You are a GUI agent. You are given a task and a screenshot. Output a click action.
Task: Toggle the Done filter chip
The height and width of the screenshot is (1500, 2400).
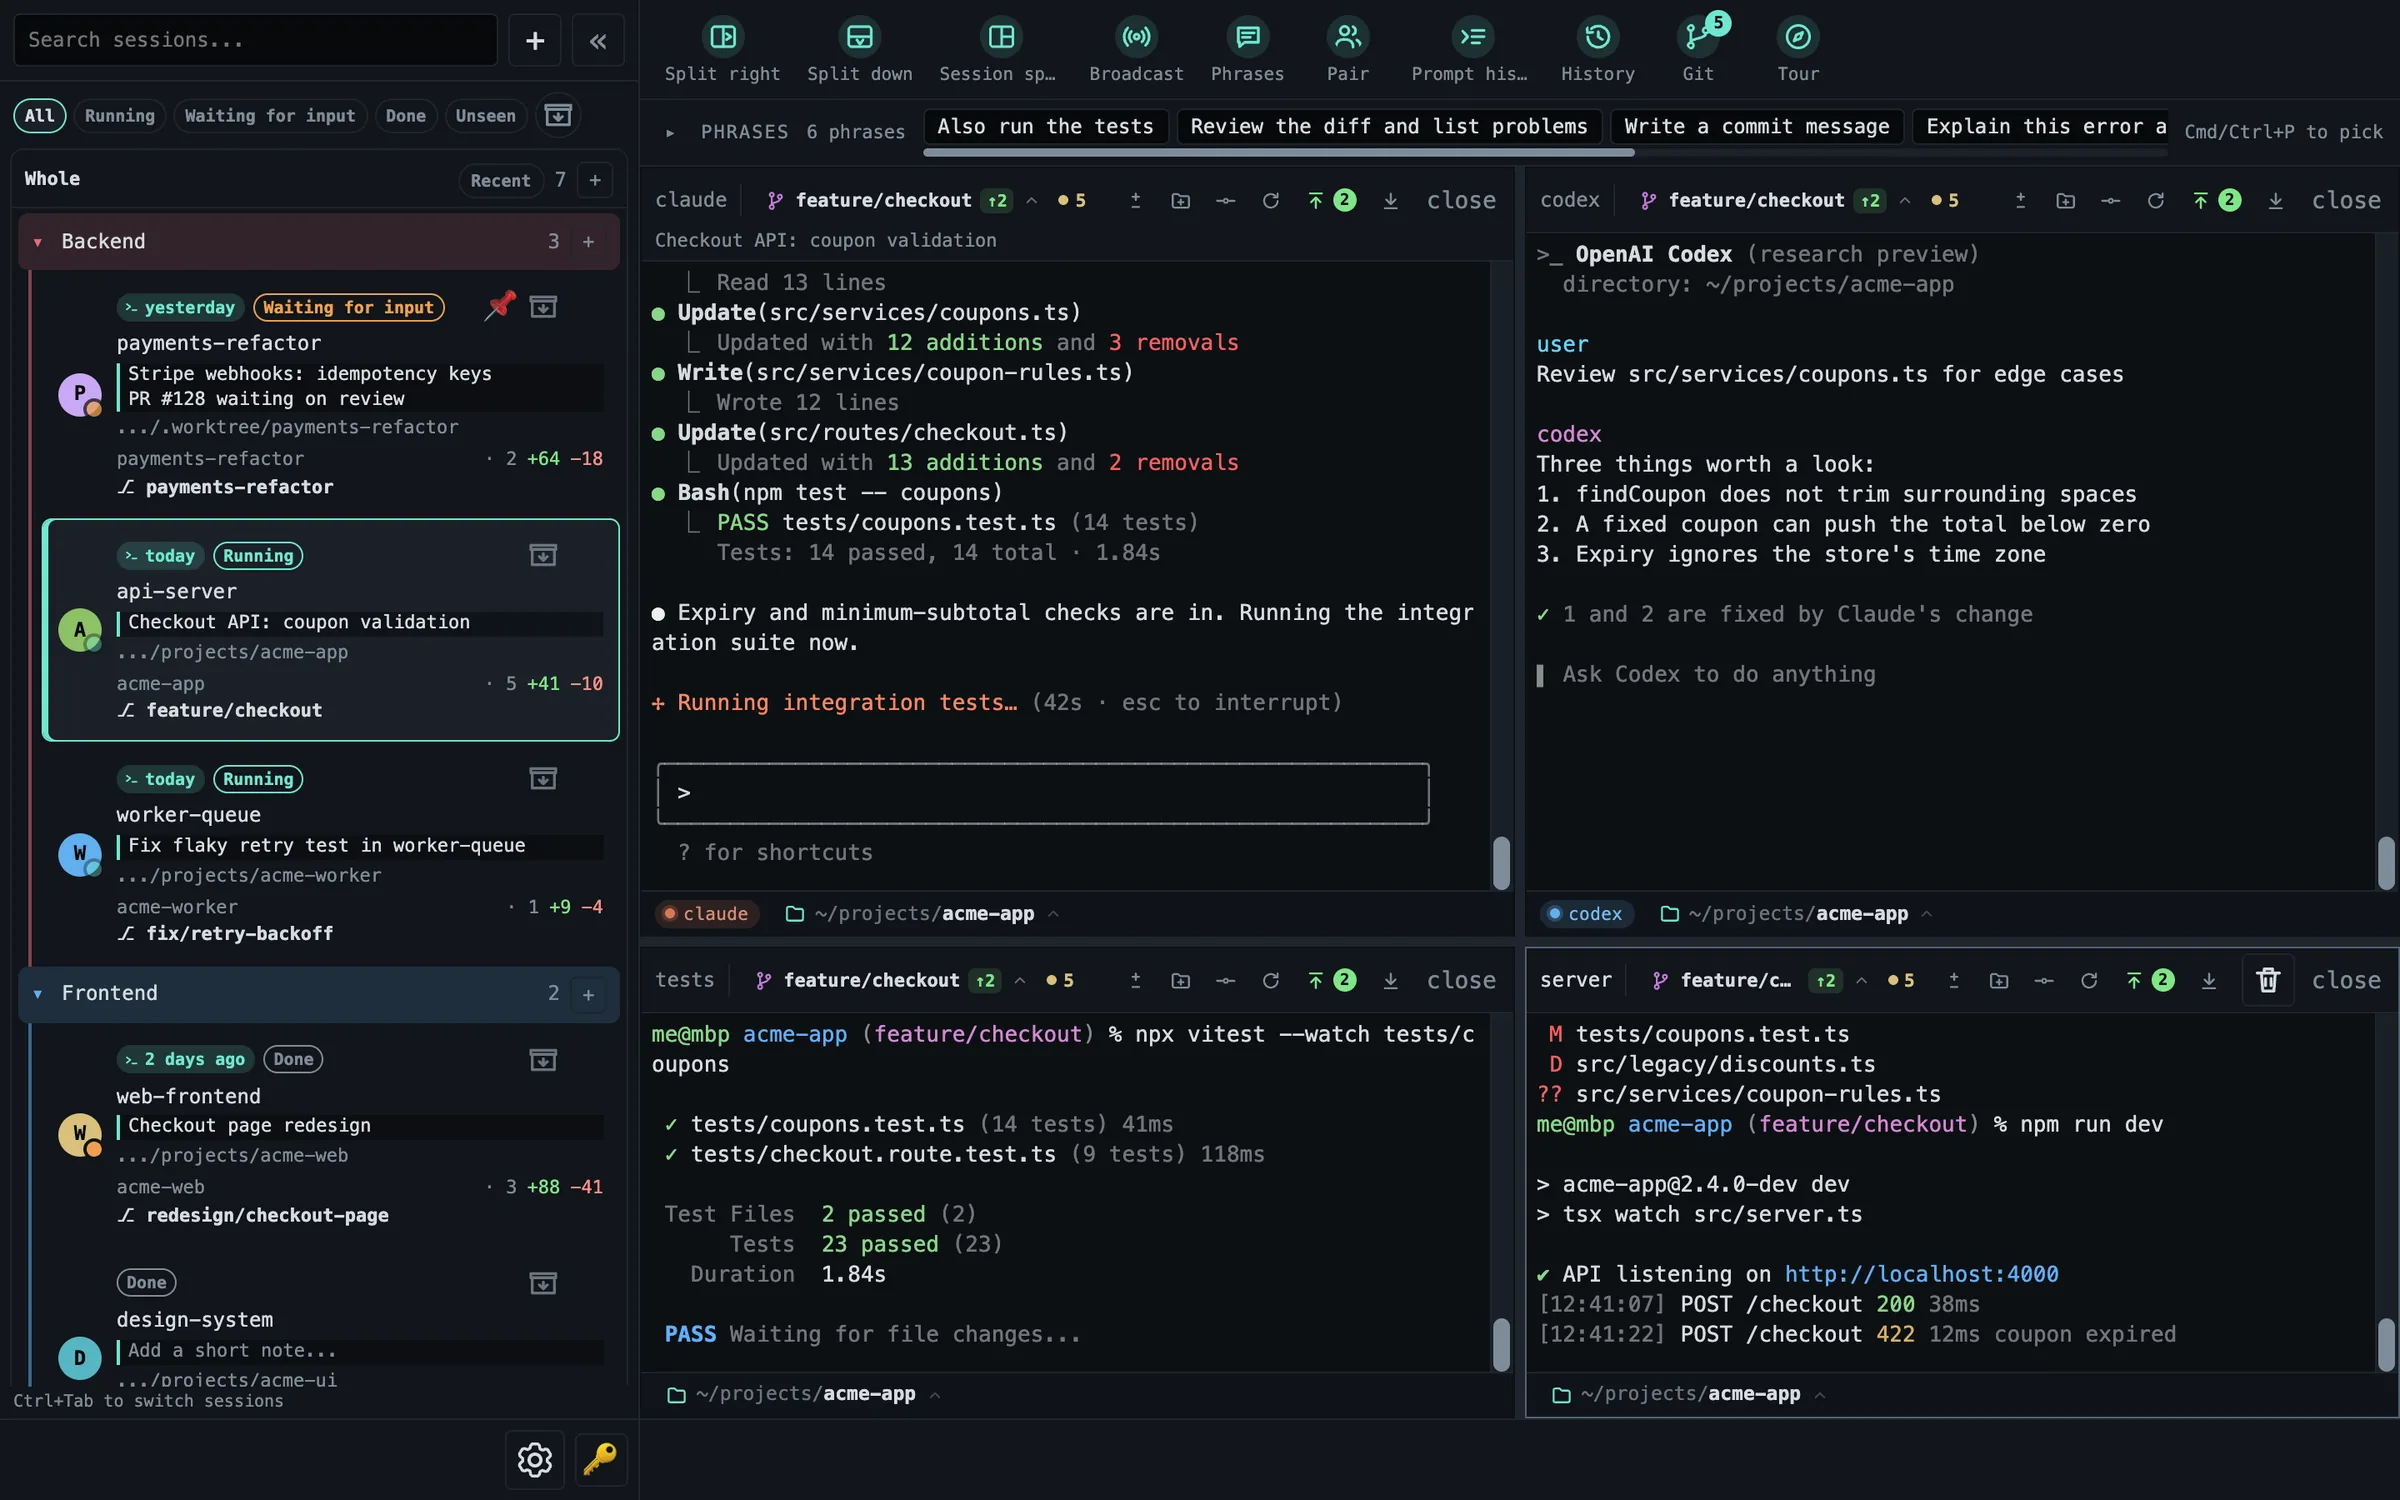coord(406,116)
